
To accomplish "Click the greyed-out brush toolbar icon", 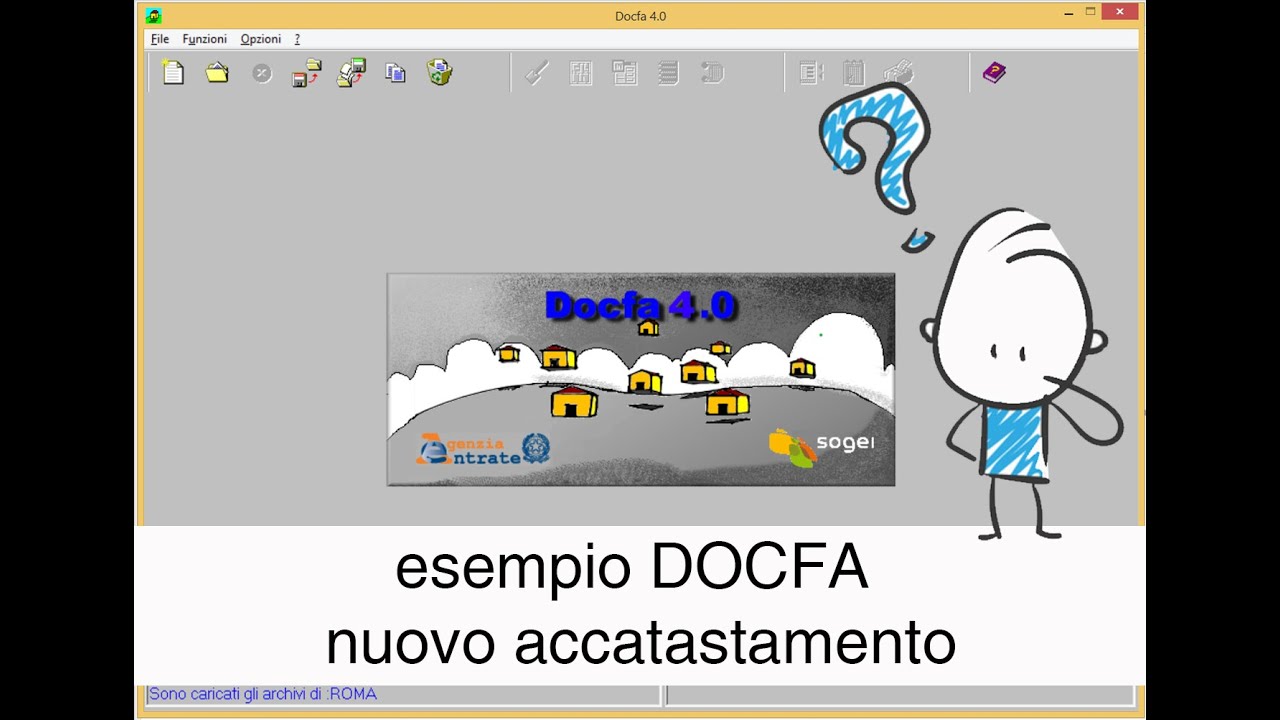I will 537,73.
